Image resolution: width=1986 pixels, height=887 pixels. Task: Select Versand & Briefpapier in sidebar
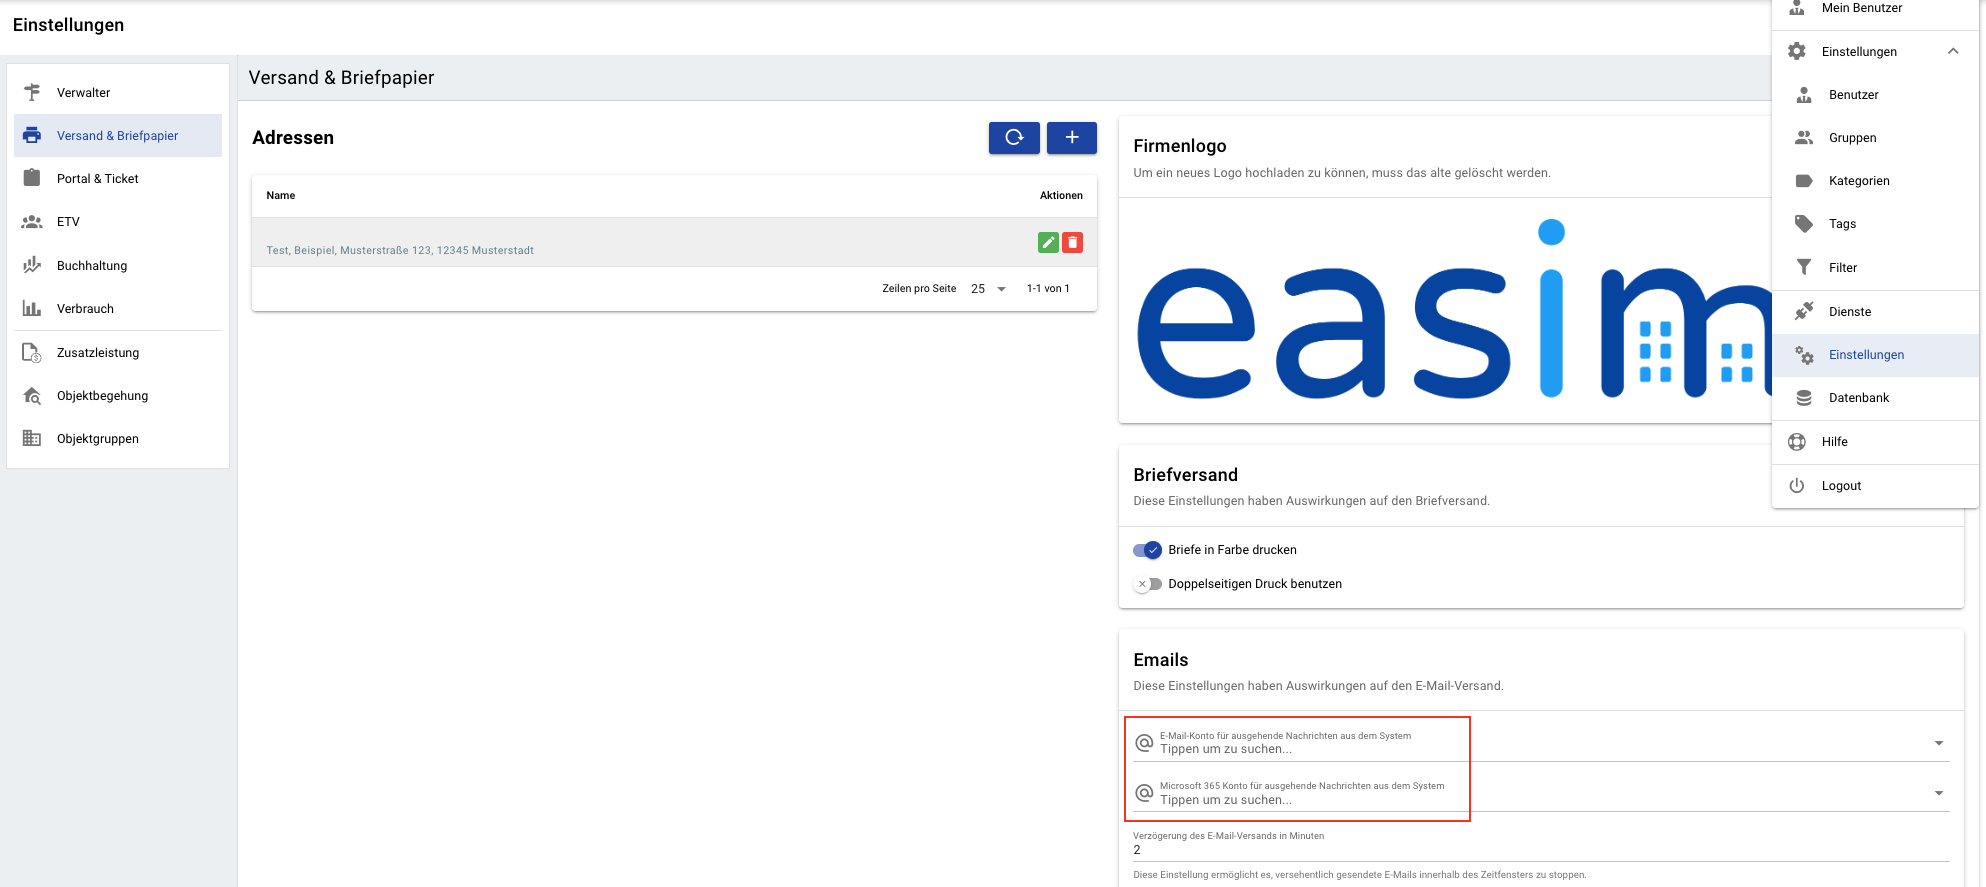click(x=118, y=135)
